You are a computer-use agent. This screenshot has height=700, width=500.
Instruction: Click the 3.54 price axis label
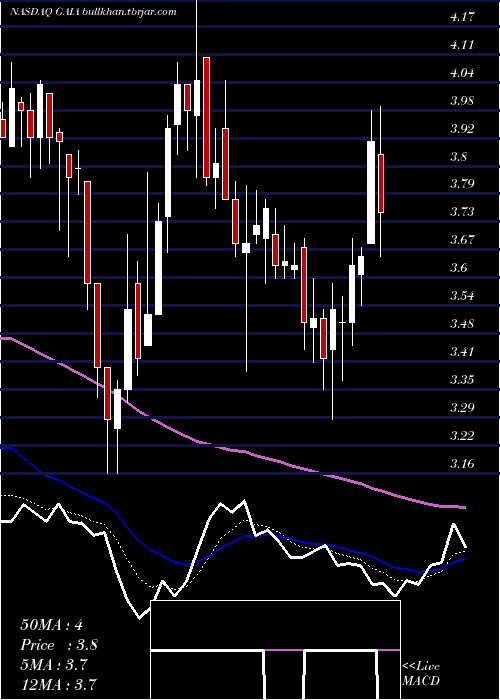(462, 296)
